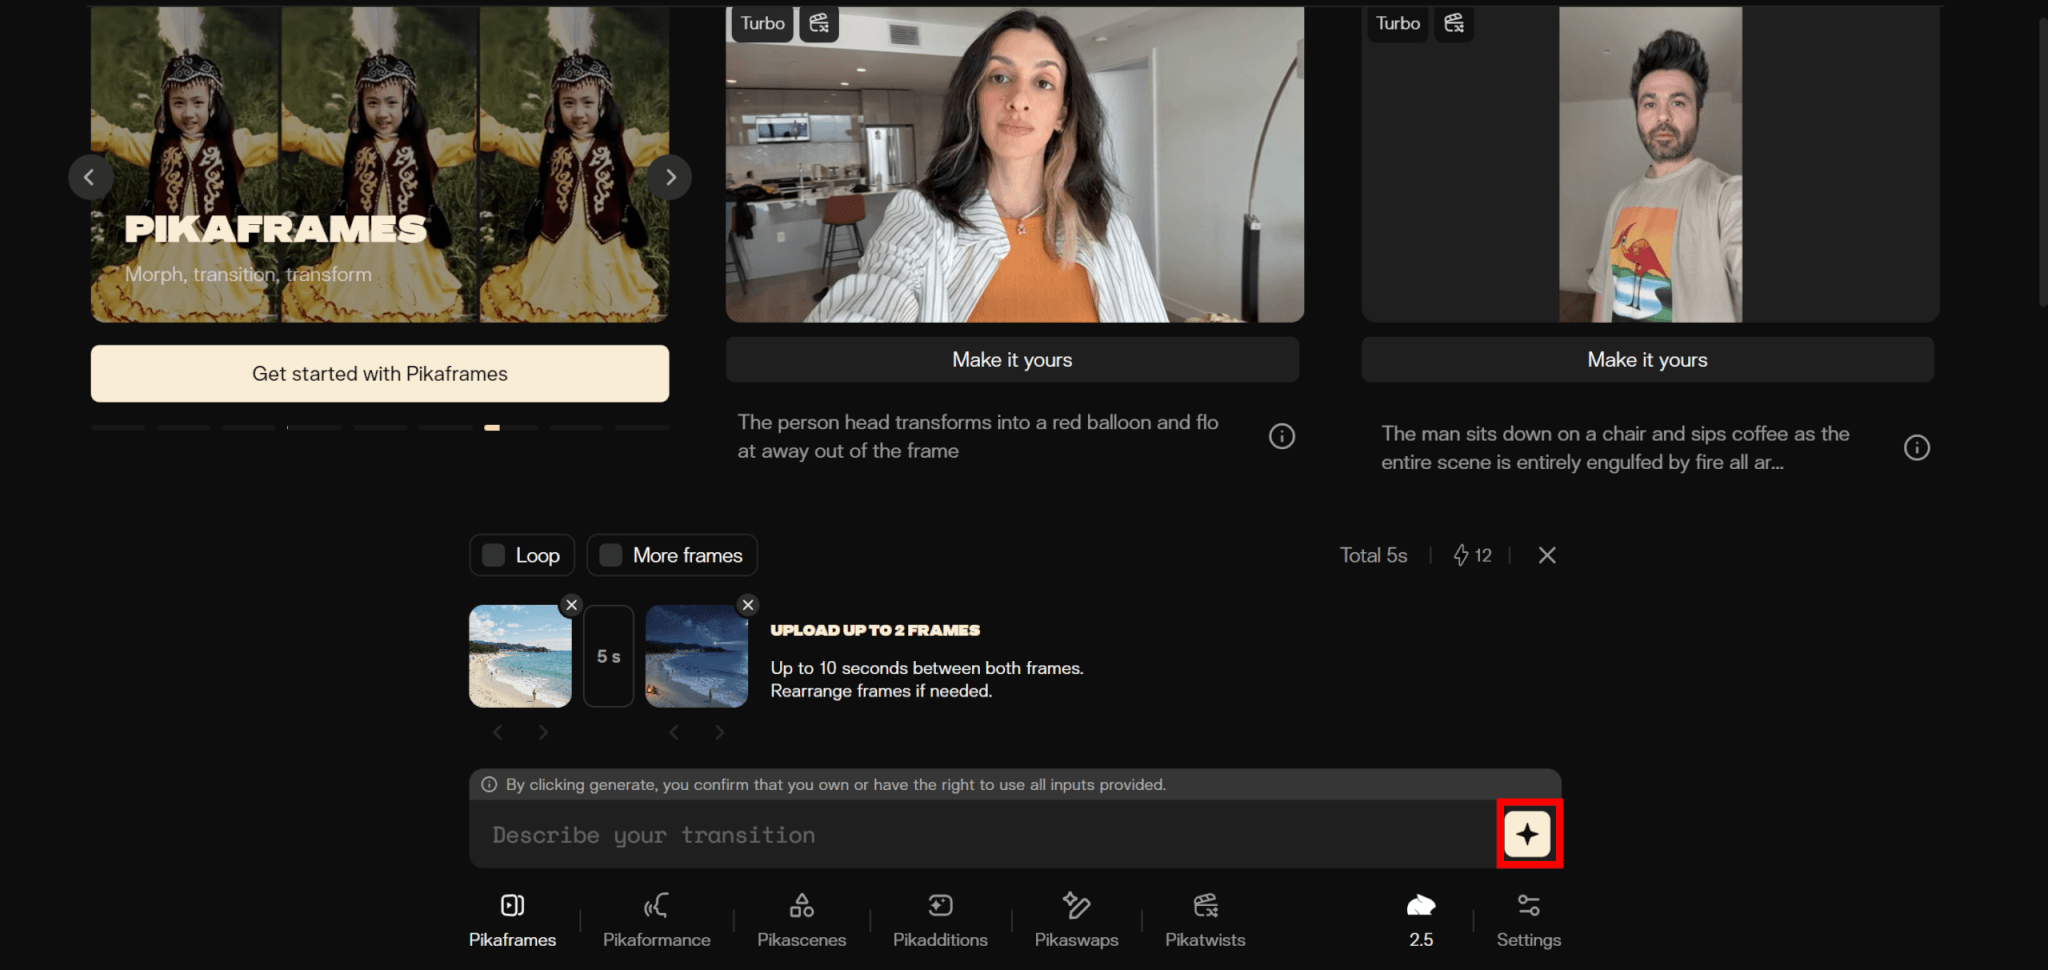Screen dimensions: 2048x970
Task: Select the night beach frame thumbnail
Action: coord(696,658)
